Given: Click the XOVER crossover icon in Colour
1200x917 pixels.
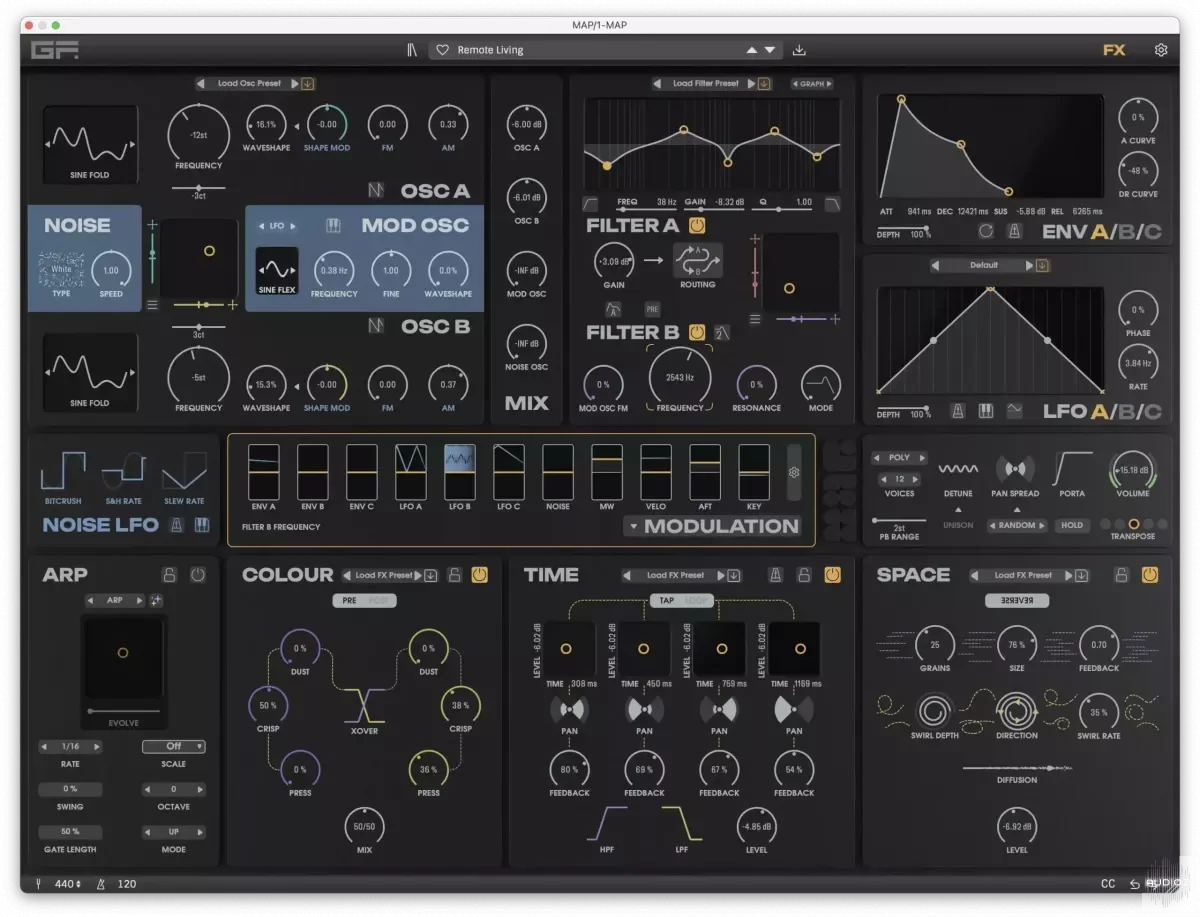Looking at the screenshot, I should (x=364, y=706).
